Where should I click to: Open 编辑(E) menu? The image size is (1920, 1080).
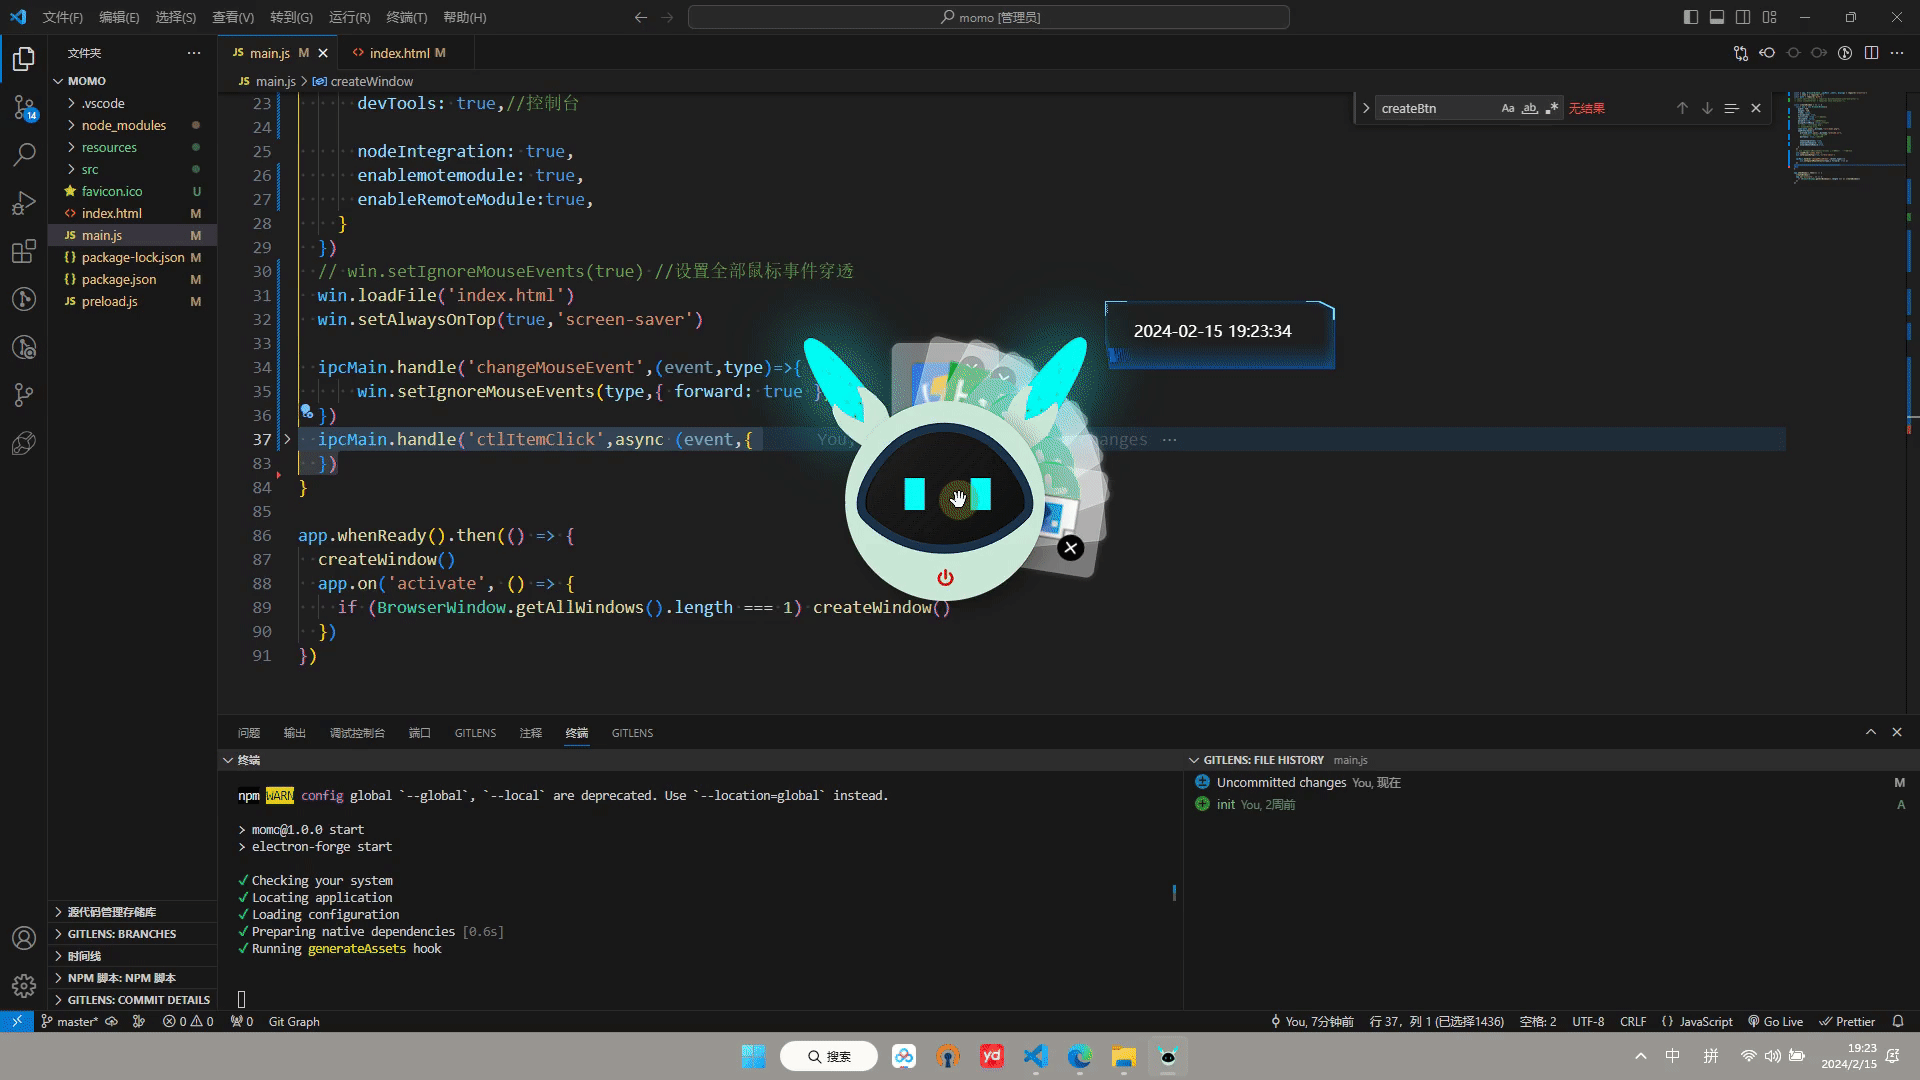pos(119,17)
